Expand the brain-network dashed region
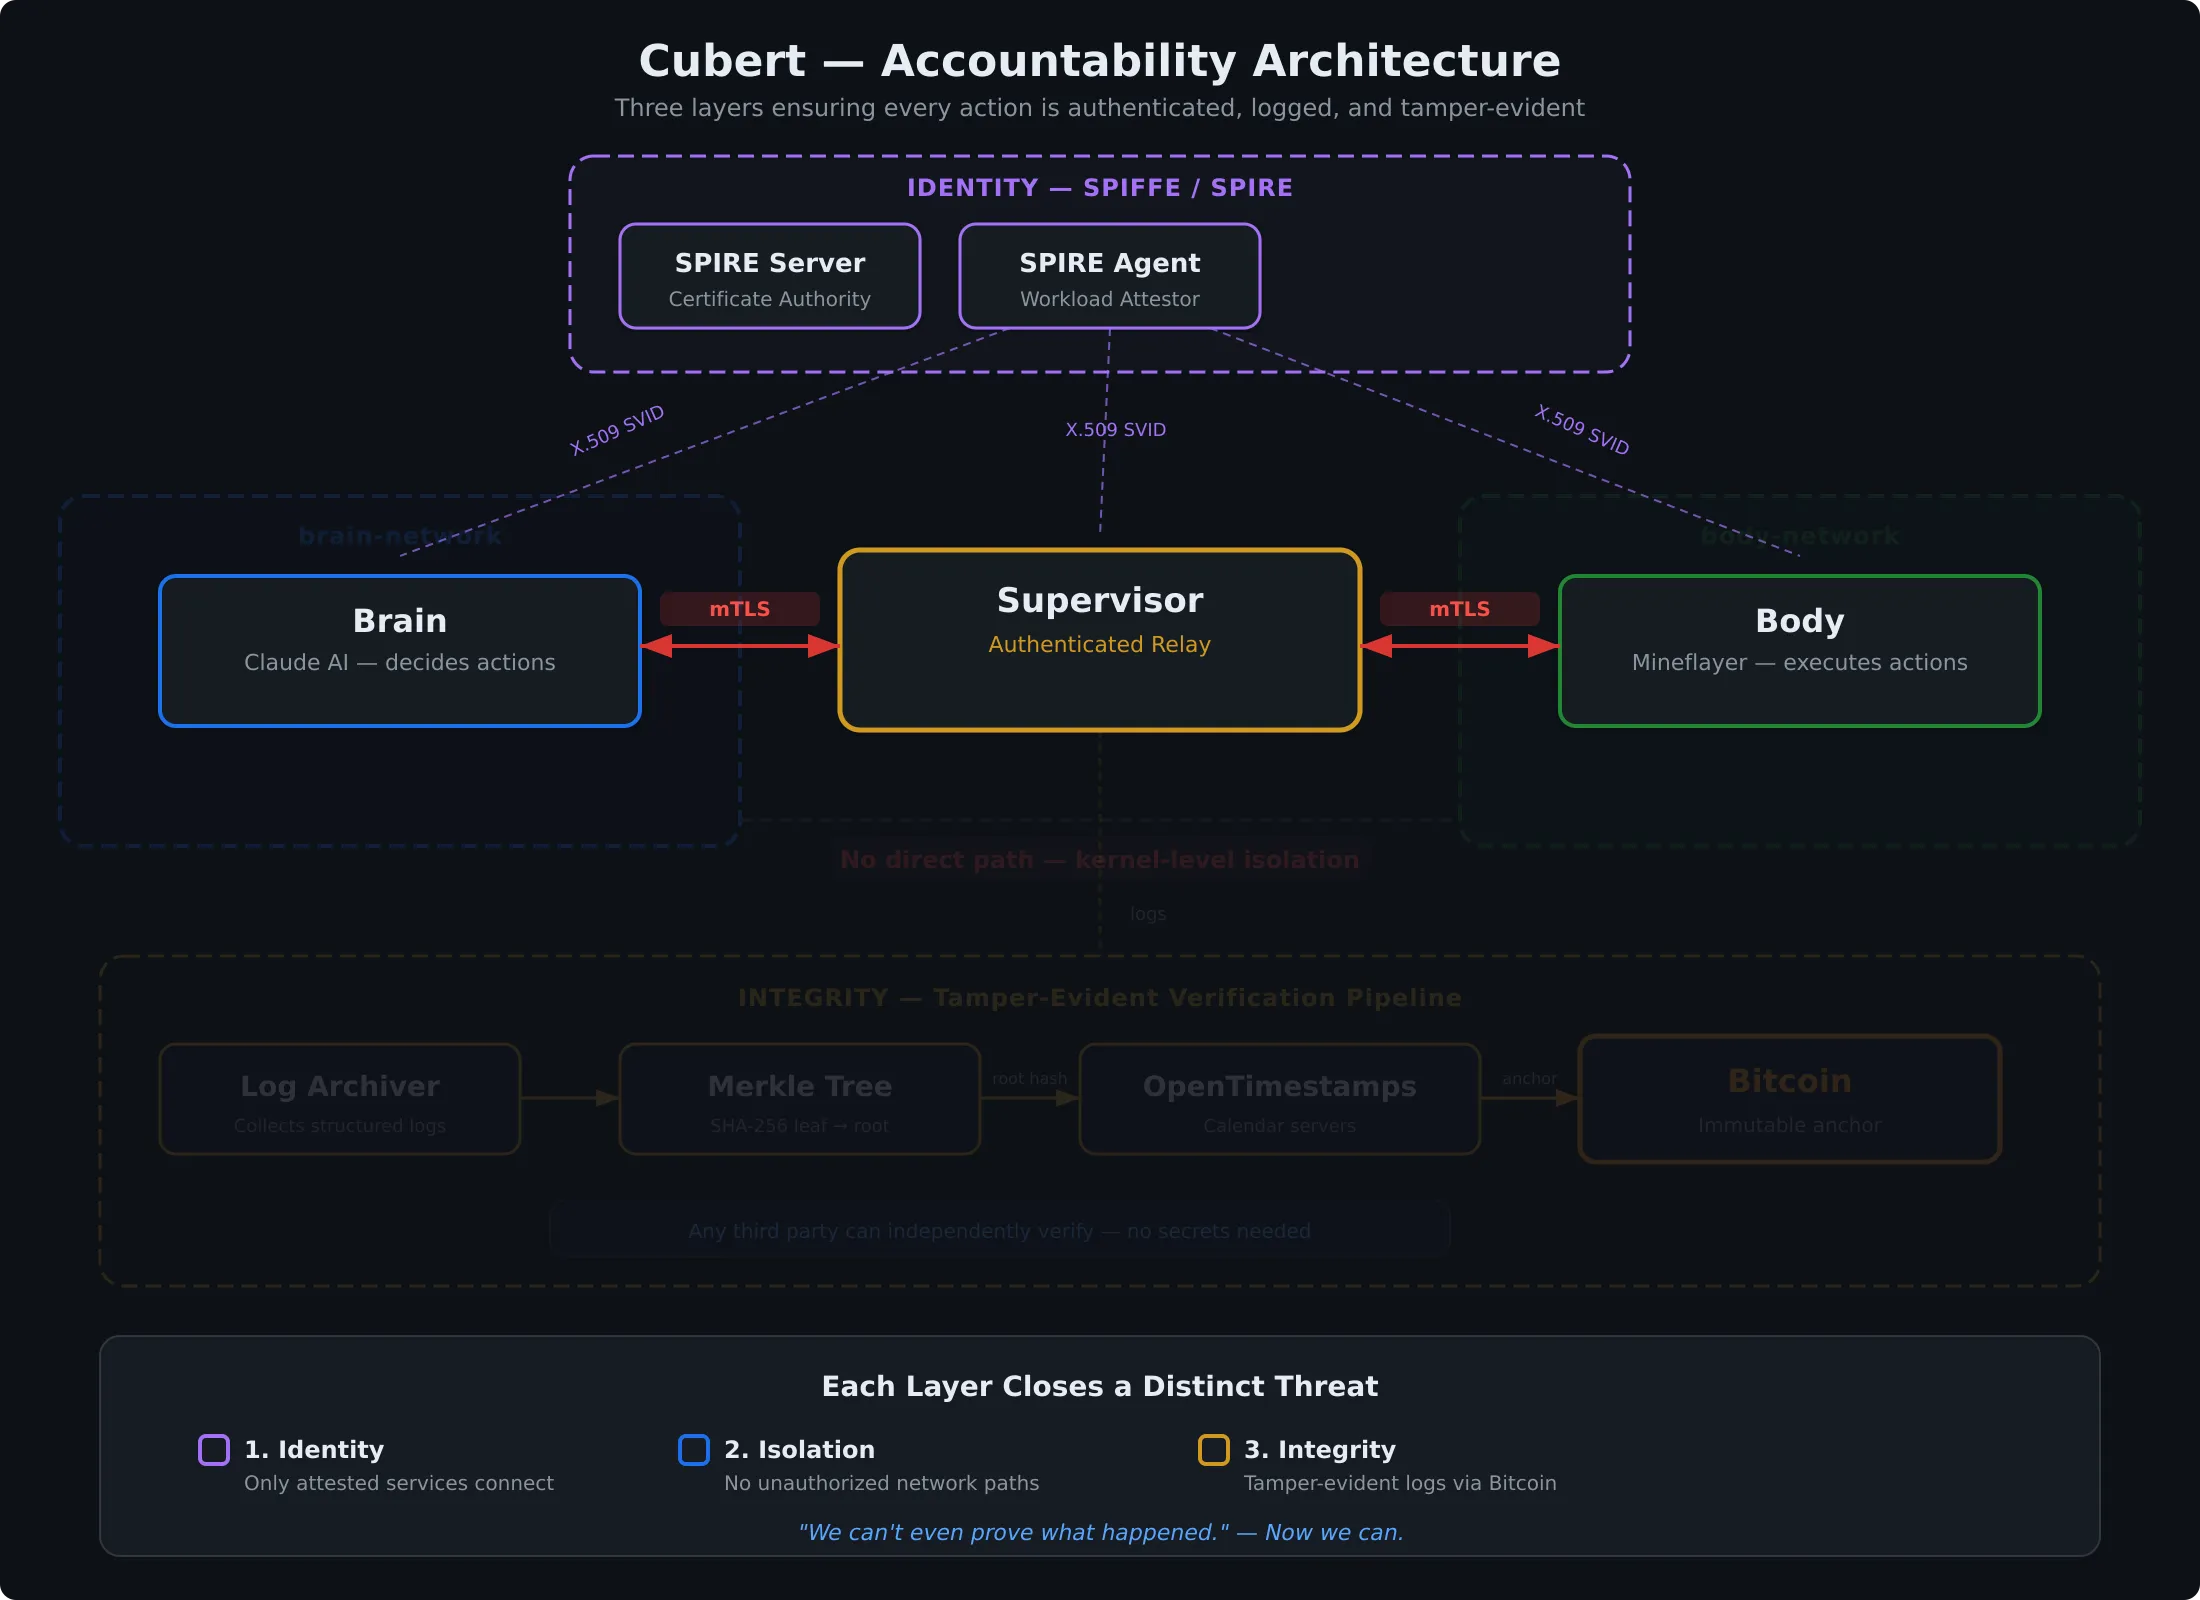 [399, 535]
